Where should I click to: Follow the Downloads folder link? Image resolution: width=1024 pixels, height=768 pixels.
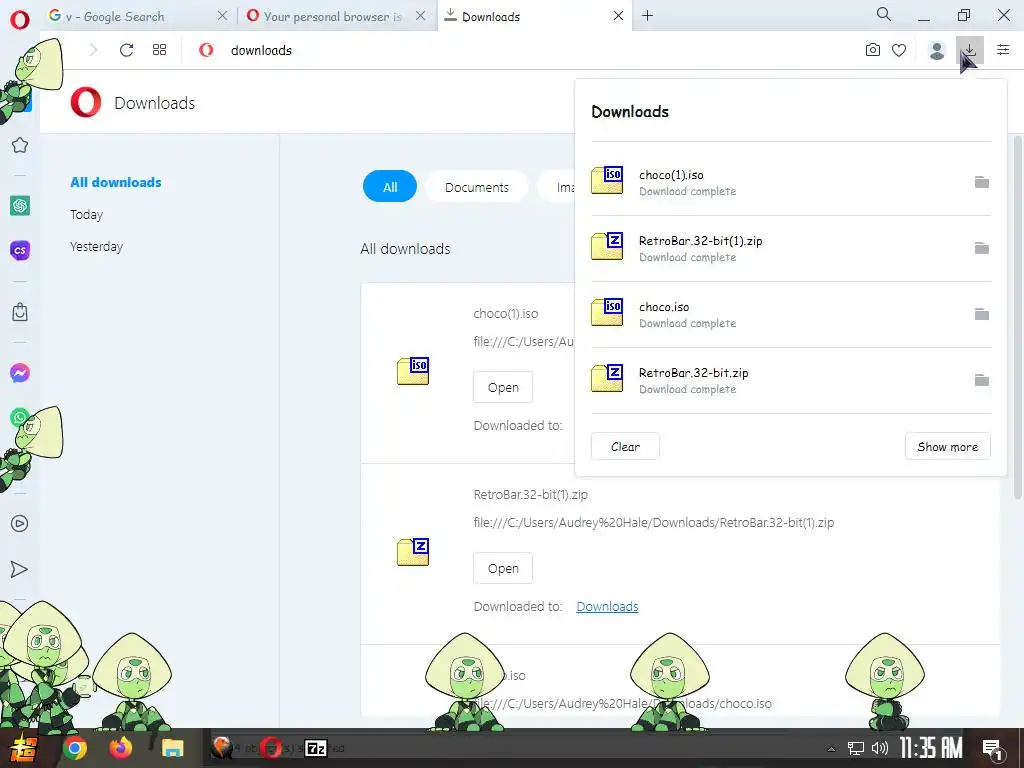click(607, 607)
